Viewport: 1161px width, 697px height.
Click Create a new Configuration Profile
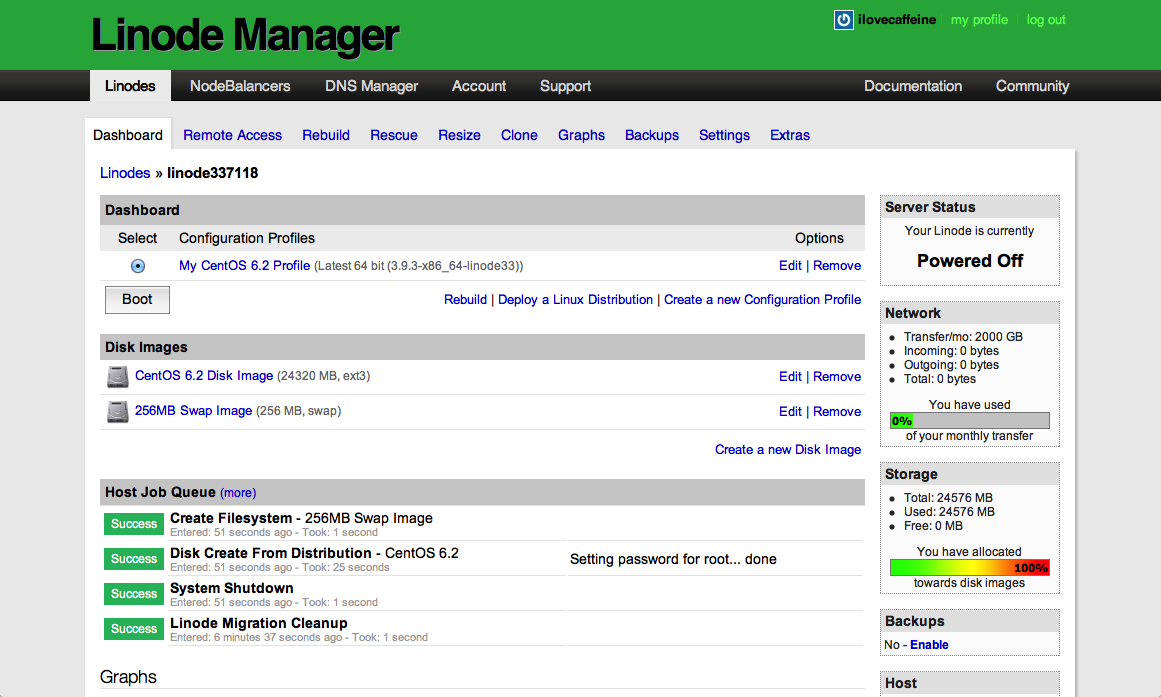pos(763,299)
